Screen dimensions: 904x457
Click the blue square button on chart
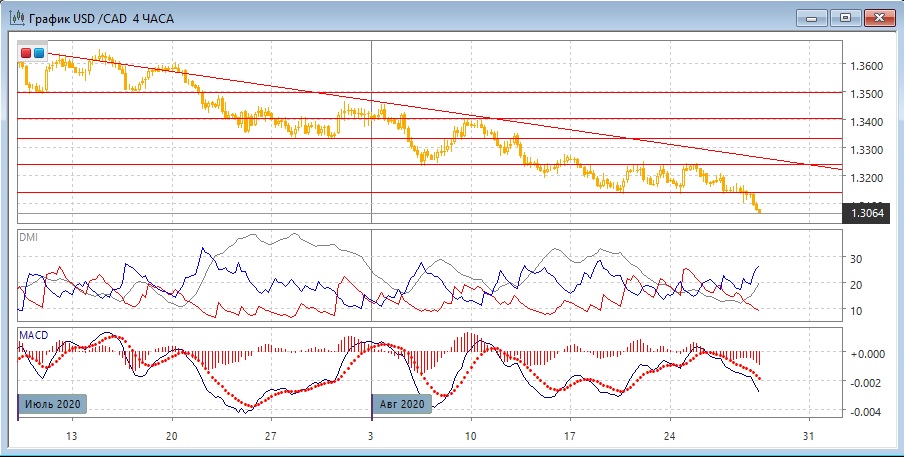(x=39, y=52)
